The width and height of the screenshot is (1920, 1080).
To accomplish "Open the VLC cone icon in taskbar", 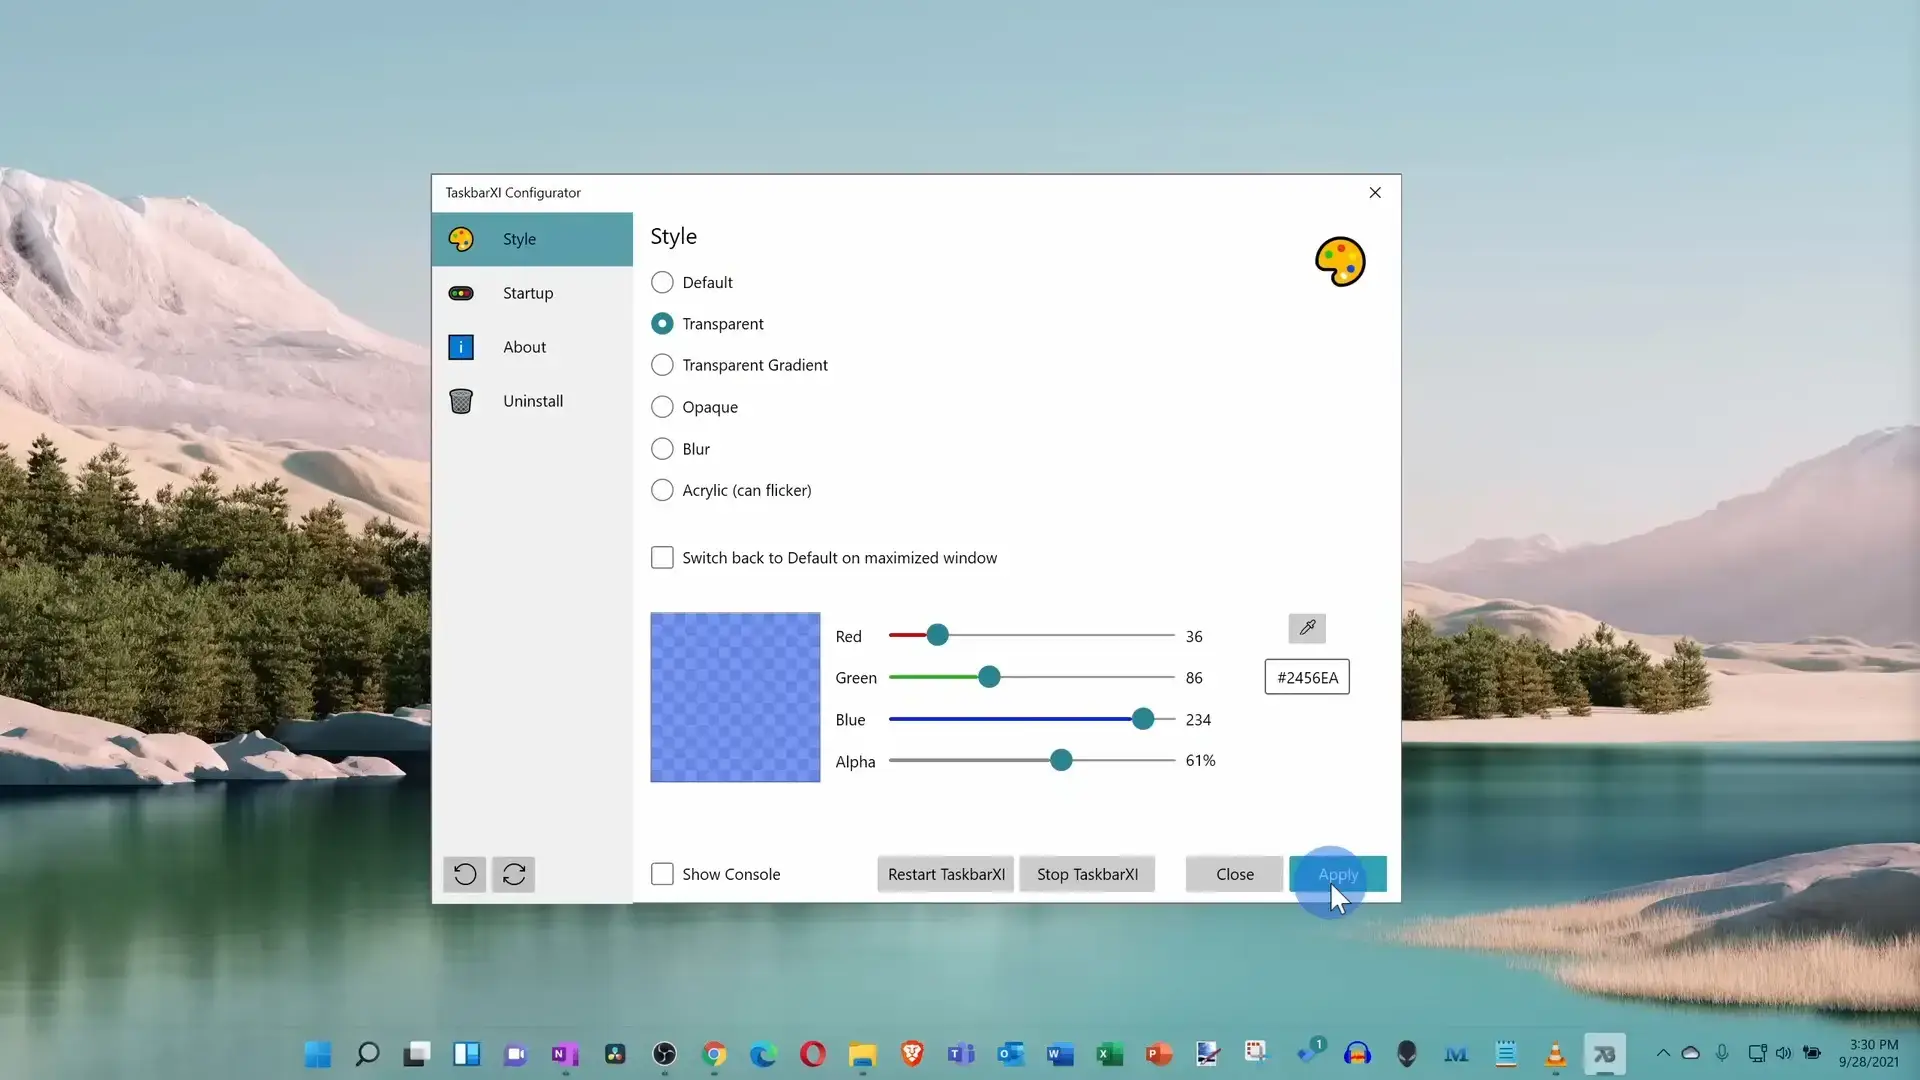I will [x=1555, y=1054].
